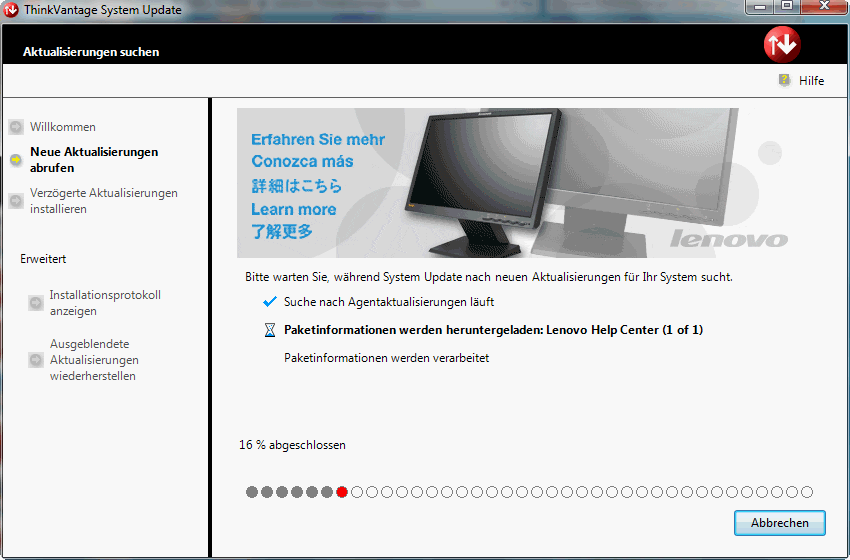Open Installationsprotokoll anzeigen

coord(105,302)
